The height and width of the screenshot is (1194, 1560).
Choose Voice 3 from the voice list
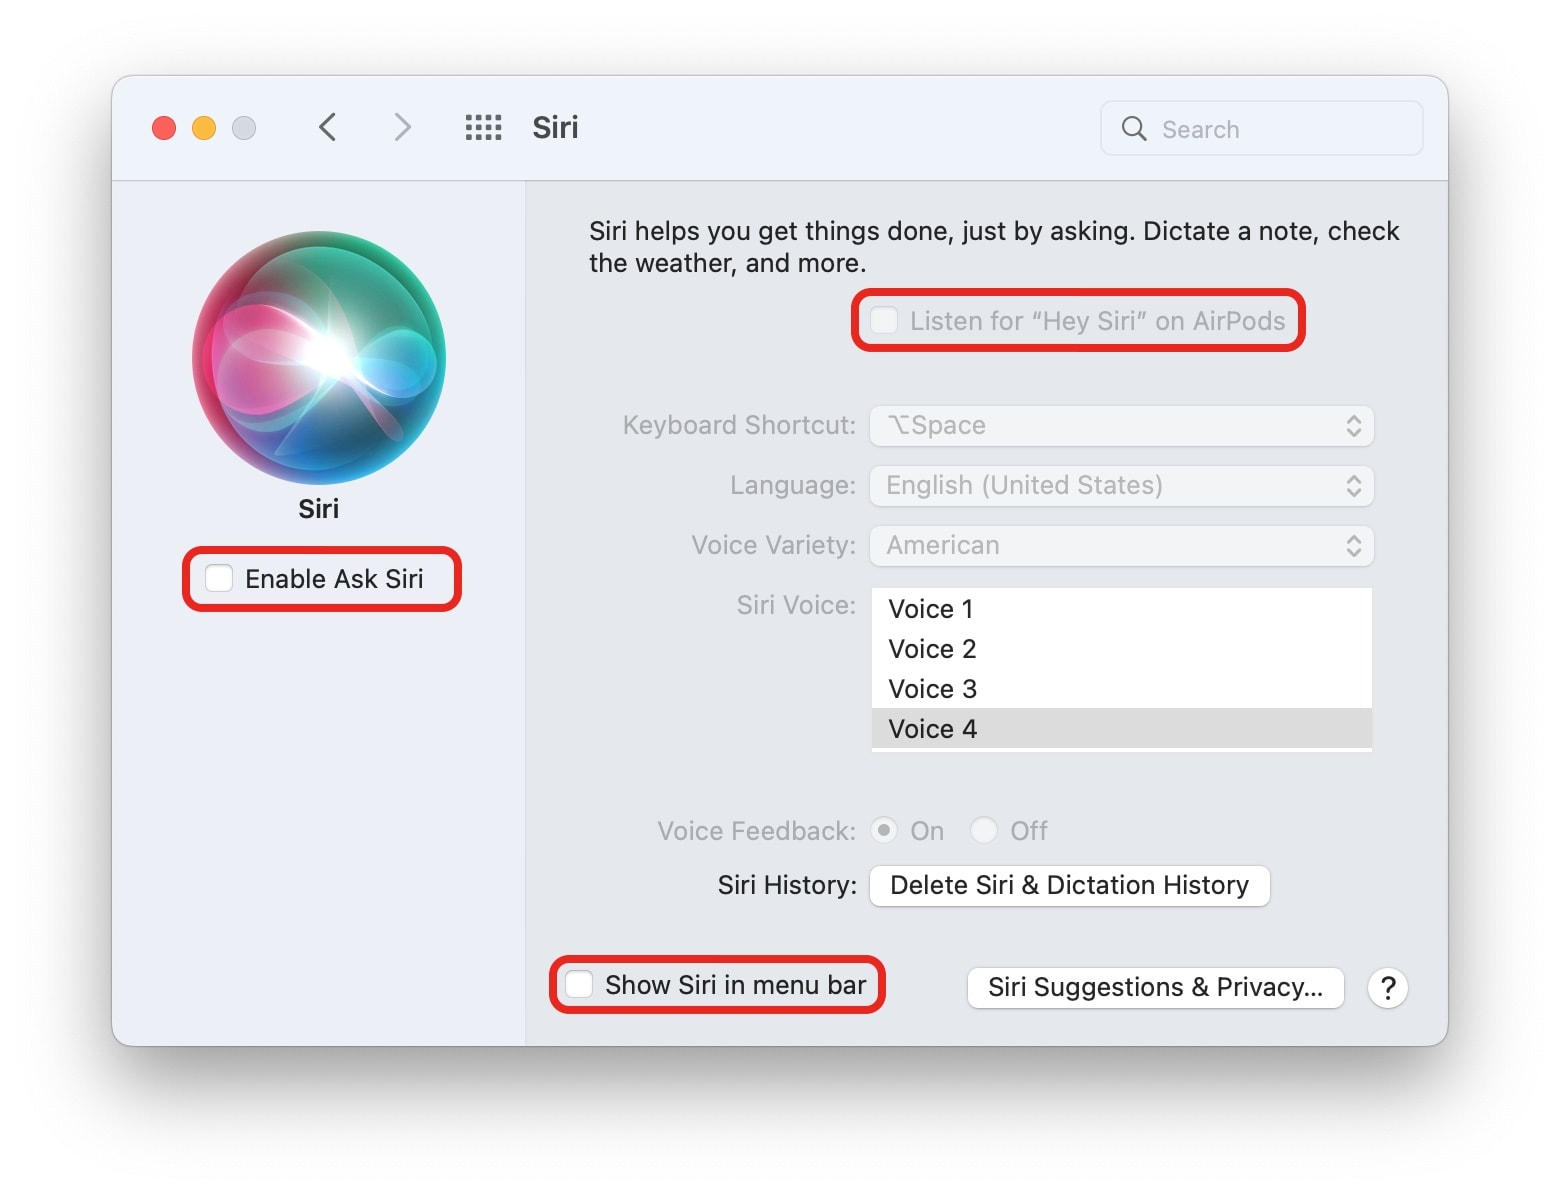(x=932, y=689)
